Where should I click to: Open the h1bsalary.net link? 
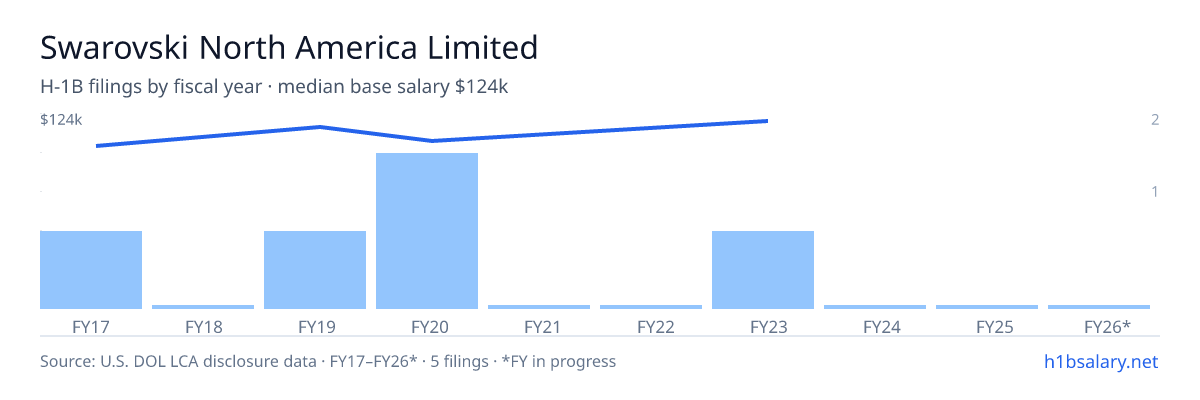click(1101, 361)
